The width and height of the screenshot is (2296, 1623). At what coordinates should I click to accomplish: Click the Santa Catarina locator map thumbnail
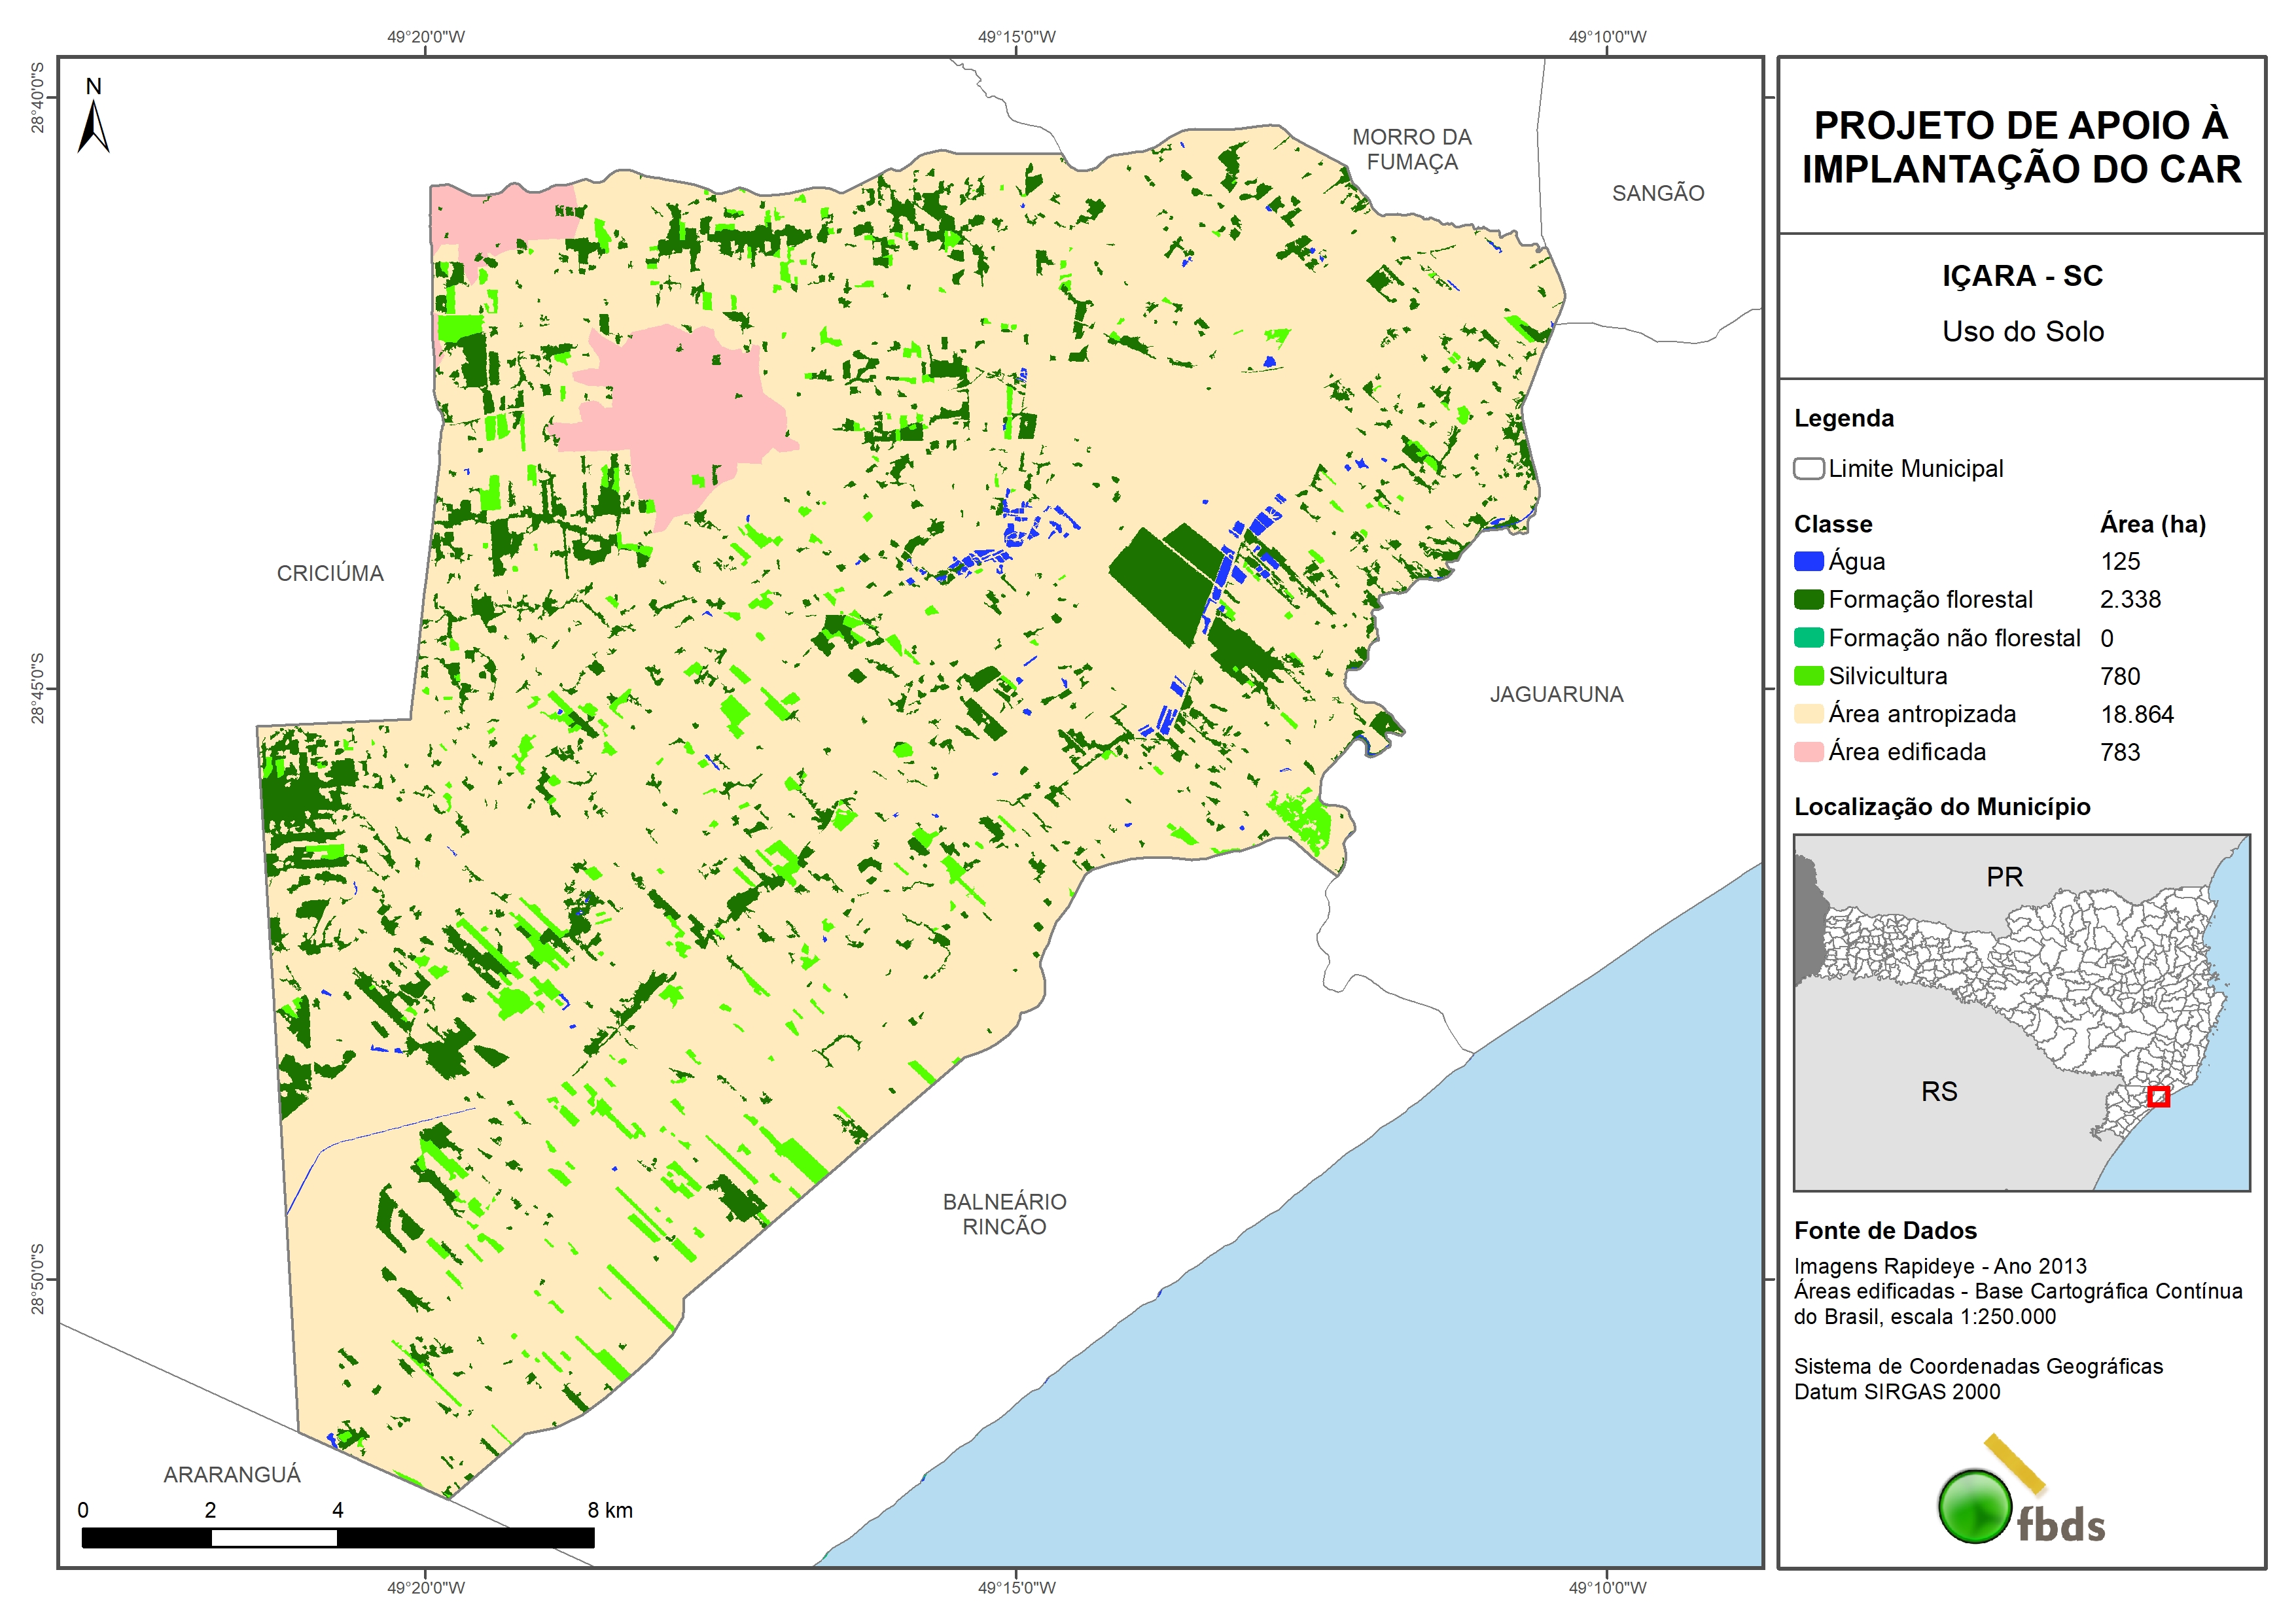pyautogui.click(x=2021, y=1012)
